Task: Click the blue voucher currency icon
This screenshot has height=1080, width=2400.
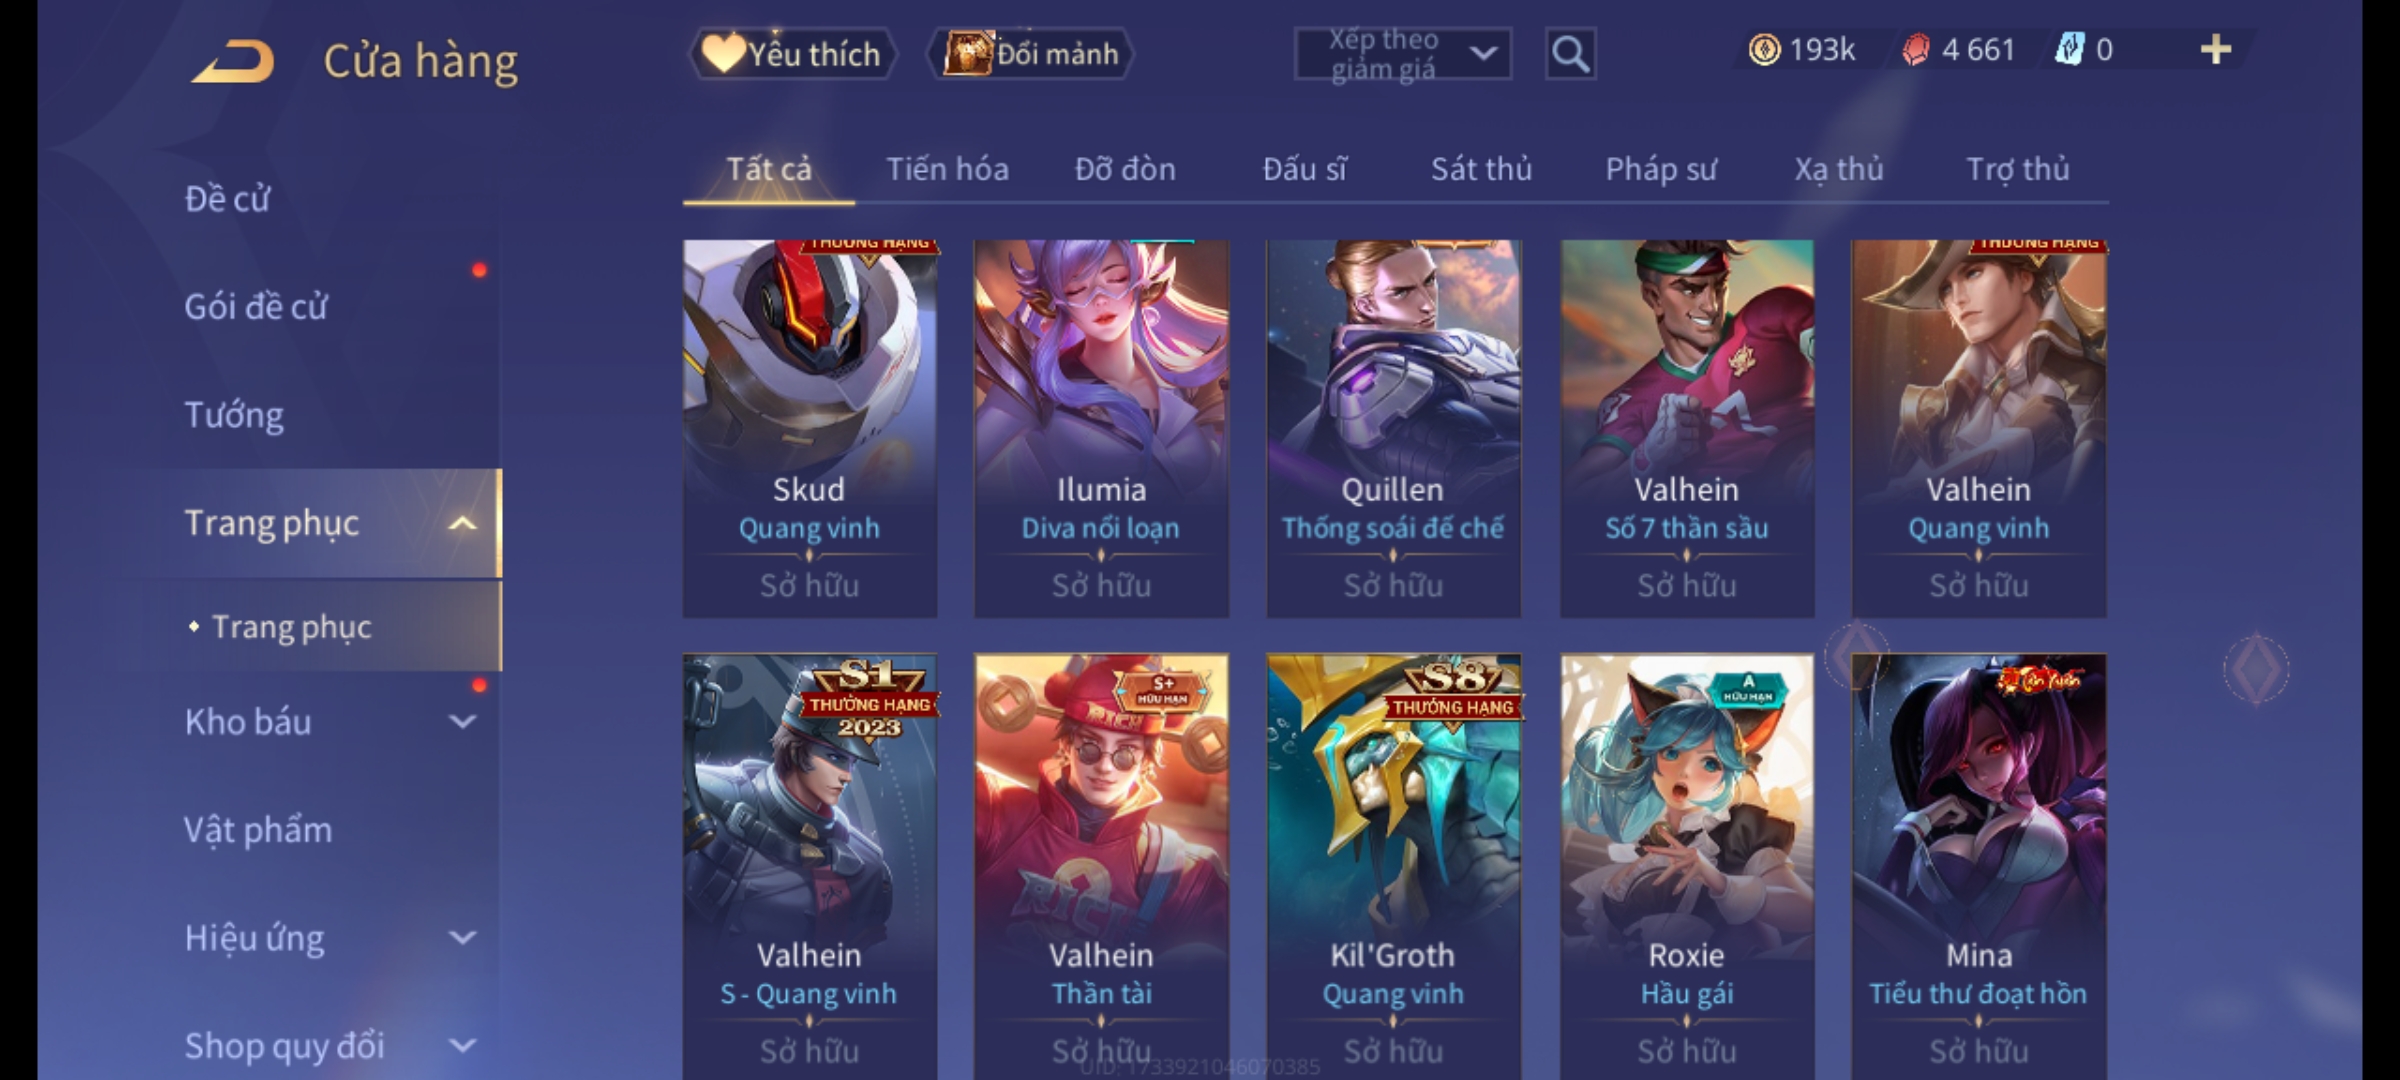Action: (2069, 50)
